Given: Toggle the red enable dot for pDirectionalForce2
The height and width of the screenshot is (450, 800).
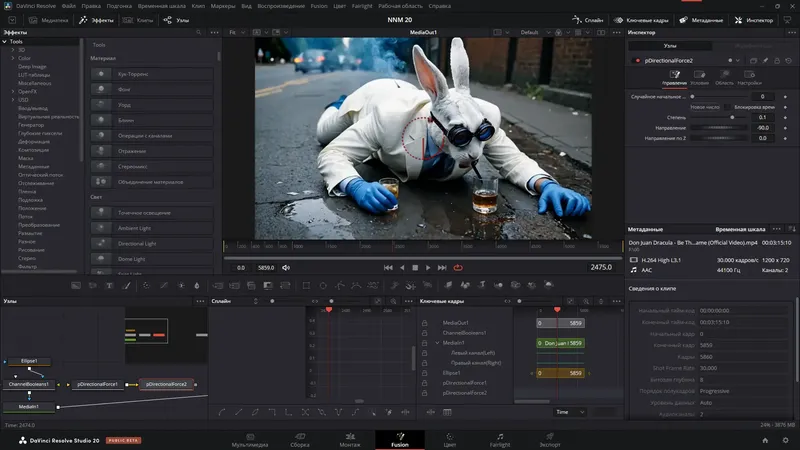Looking at the screenshot, I should 637,60.
